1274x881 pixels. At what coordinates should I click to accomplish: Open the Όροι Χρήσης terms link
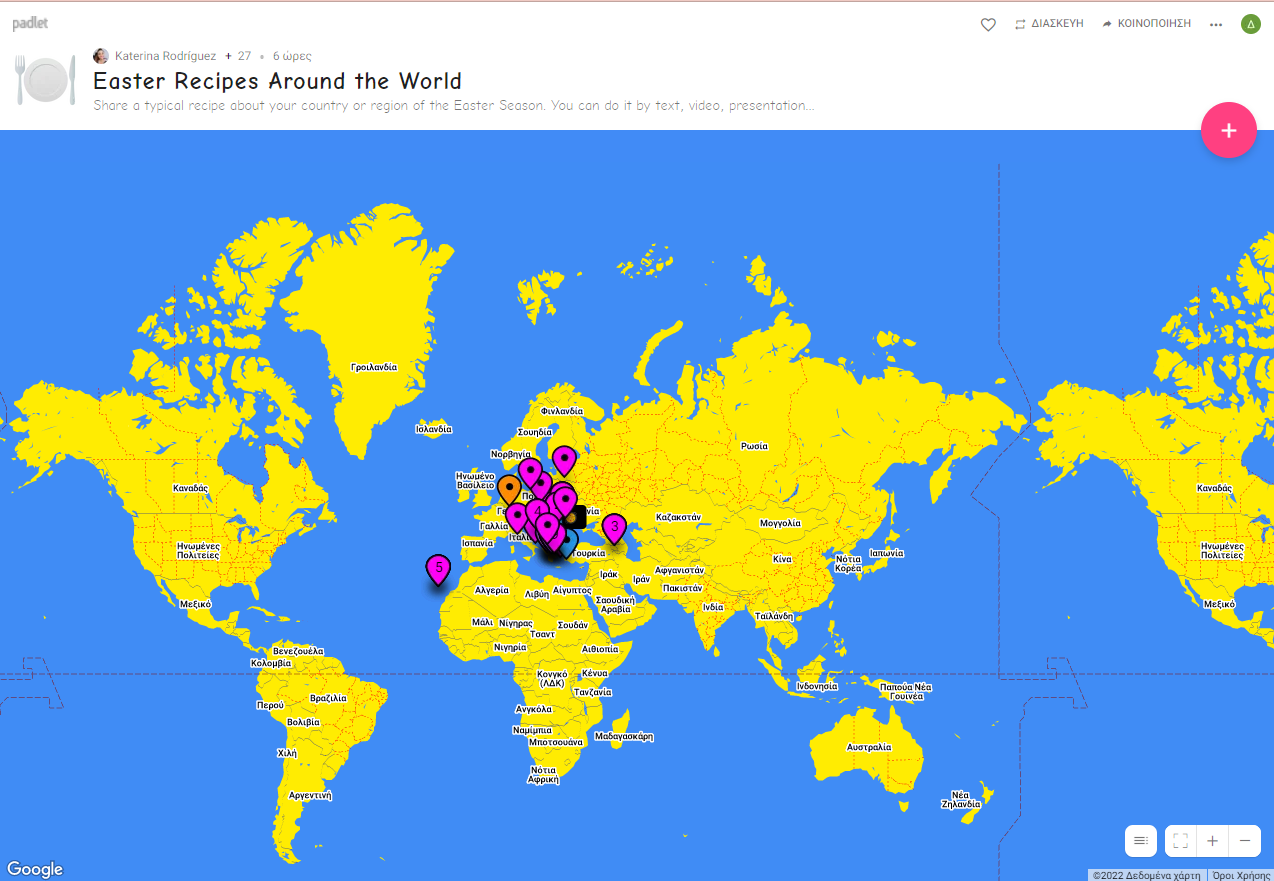tap(1240, 875)
